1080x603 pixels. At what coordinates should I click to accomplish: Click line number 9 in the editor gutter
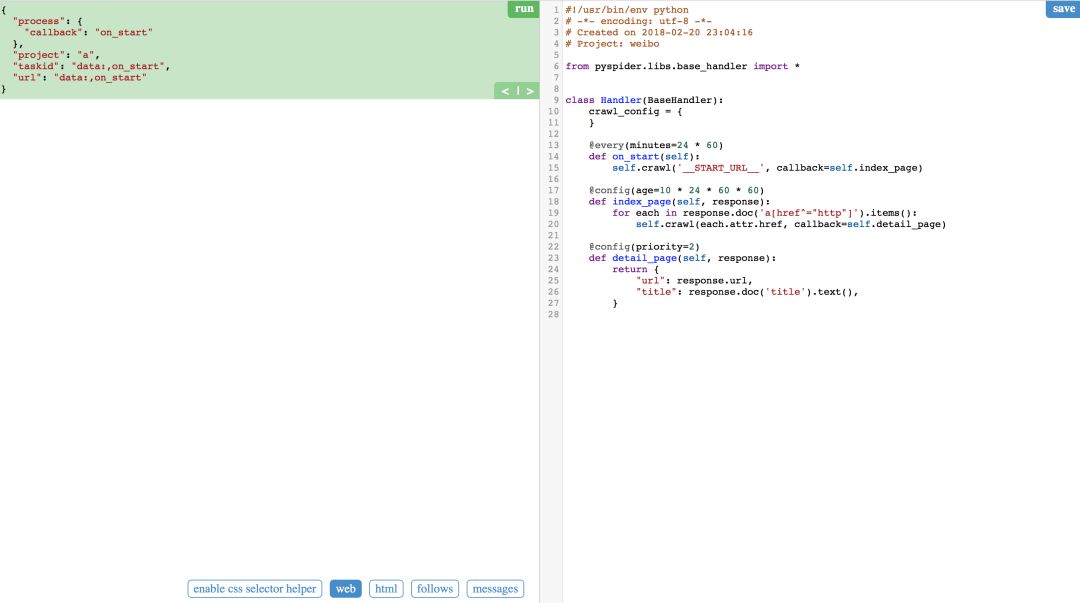[556, 100]
